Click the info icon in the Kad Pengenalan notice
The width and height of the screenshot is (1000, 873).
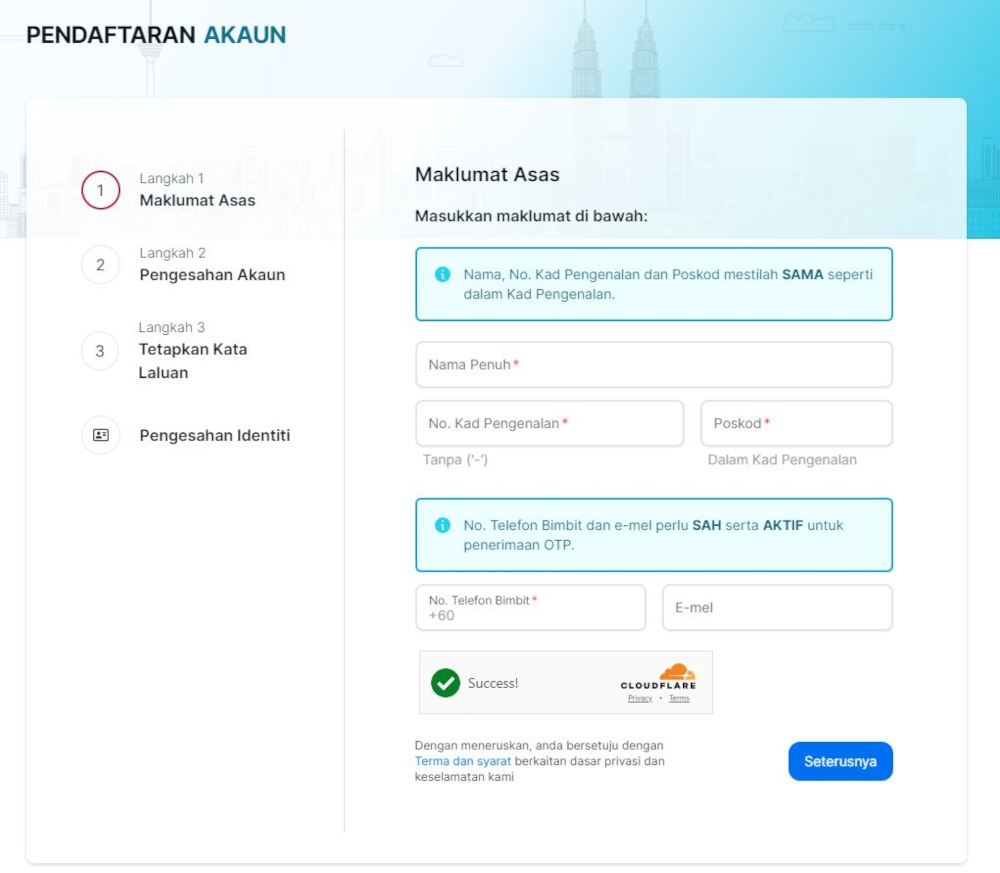[x=441, y=273]
